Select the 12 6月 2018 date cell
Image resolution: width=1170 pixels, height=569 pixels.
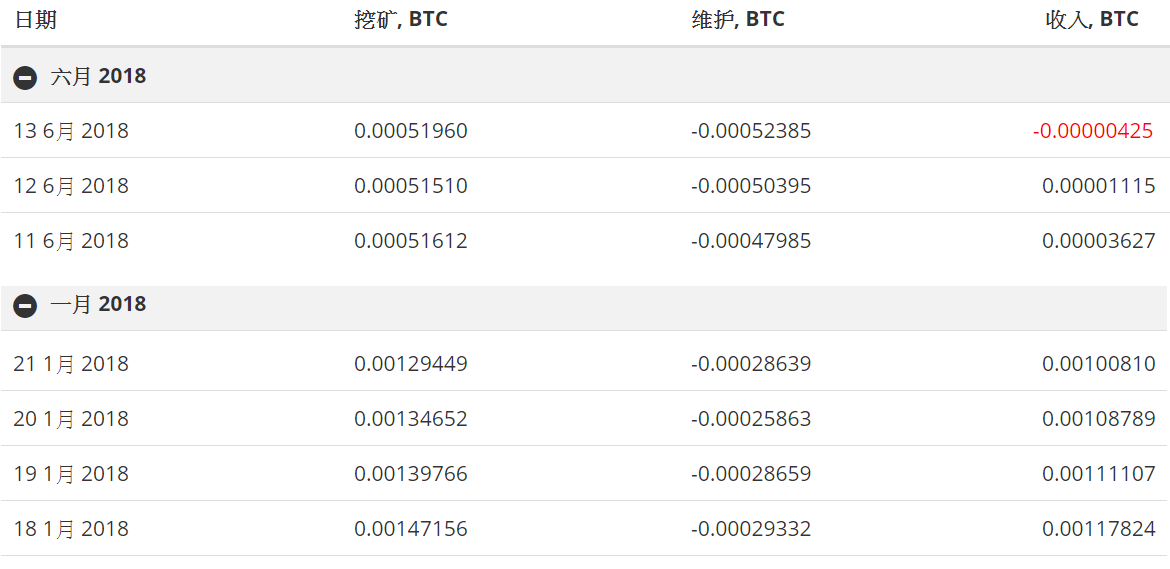[x=71, y=186]
